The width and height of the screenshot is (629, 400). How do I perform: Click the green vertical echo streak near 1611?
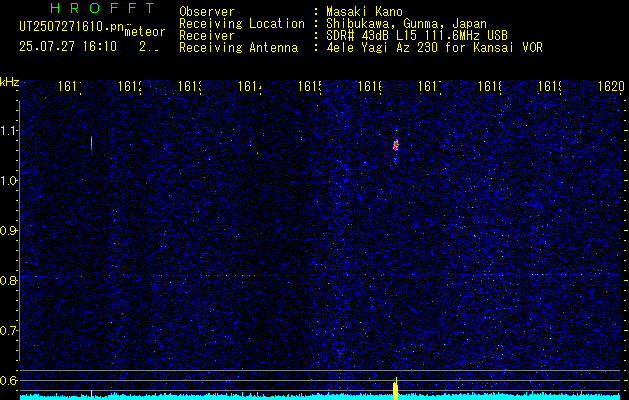tap(91, 143)
